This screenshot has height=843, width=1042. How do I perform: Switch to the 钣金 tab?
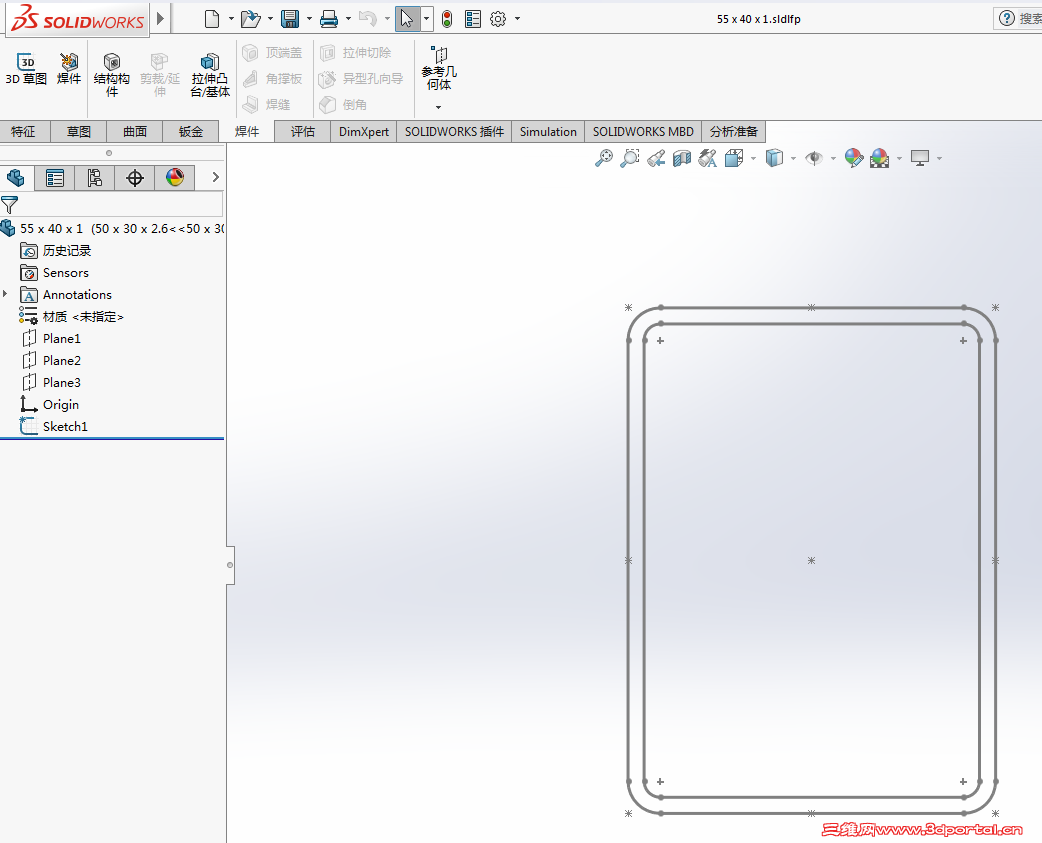click(191, 132)
